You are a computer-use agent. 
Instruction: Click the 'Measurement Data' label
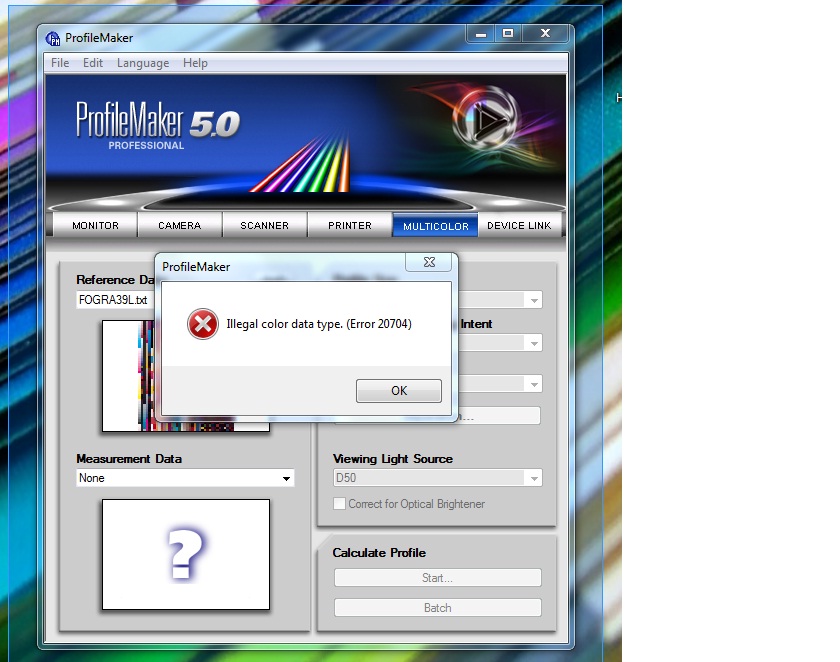(x=129, y=459)
